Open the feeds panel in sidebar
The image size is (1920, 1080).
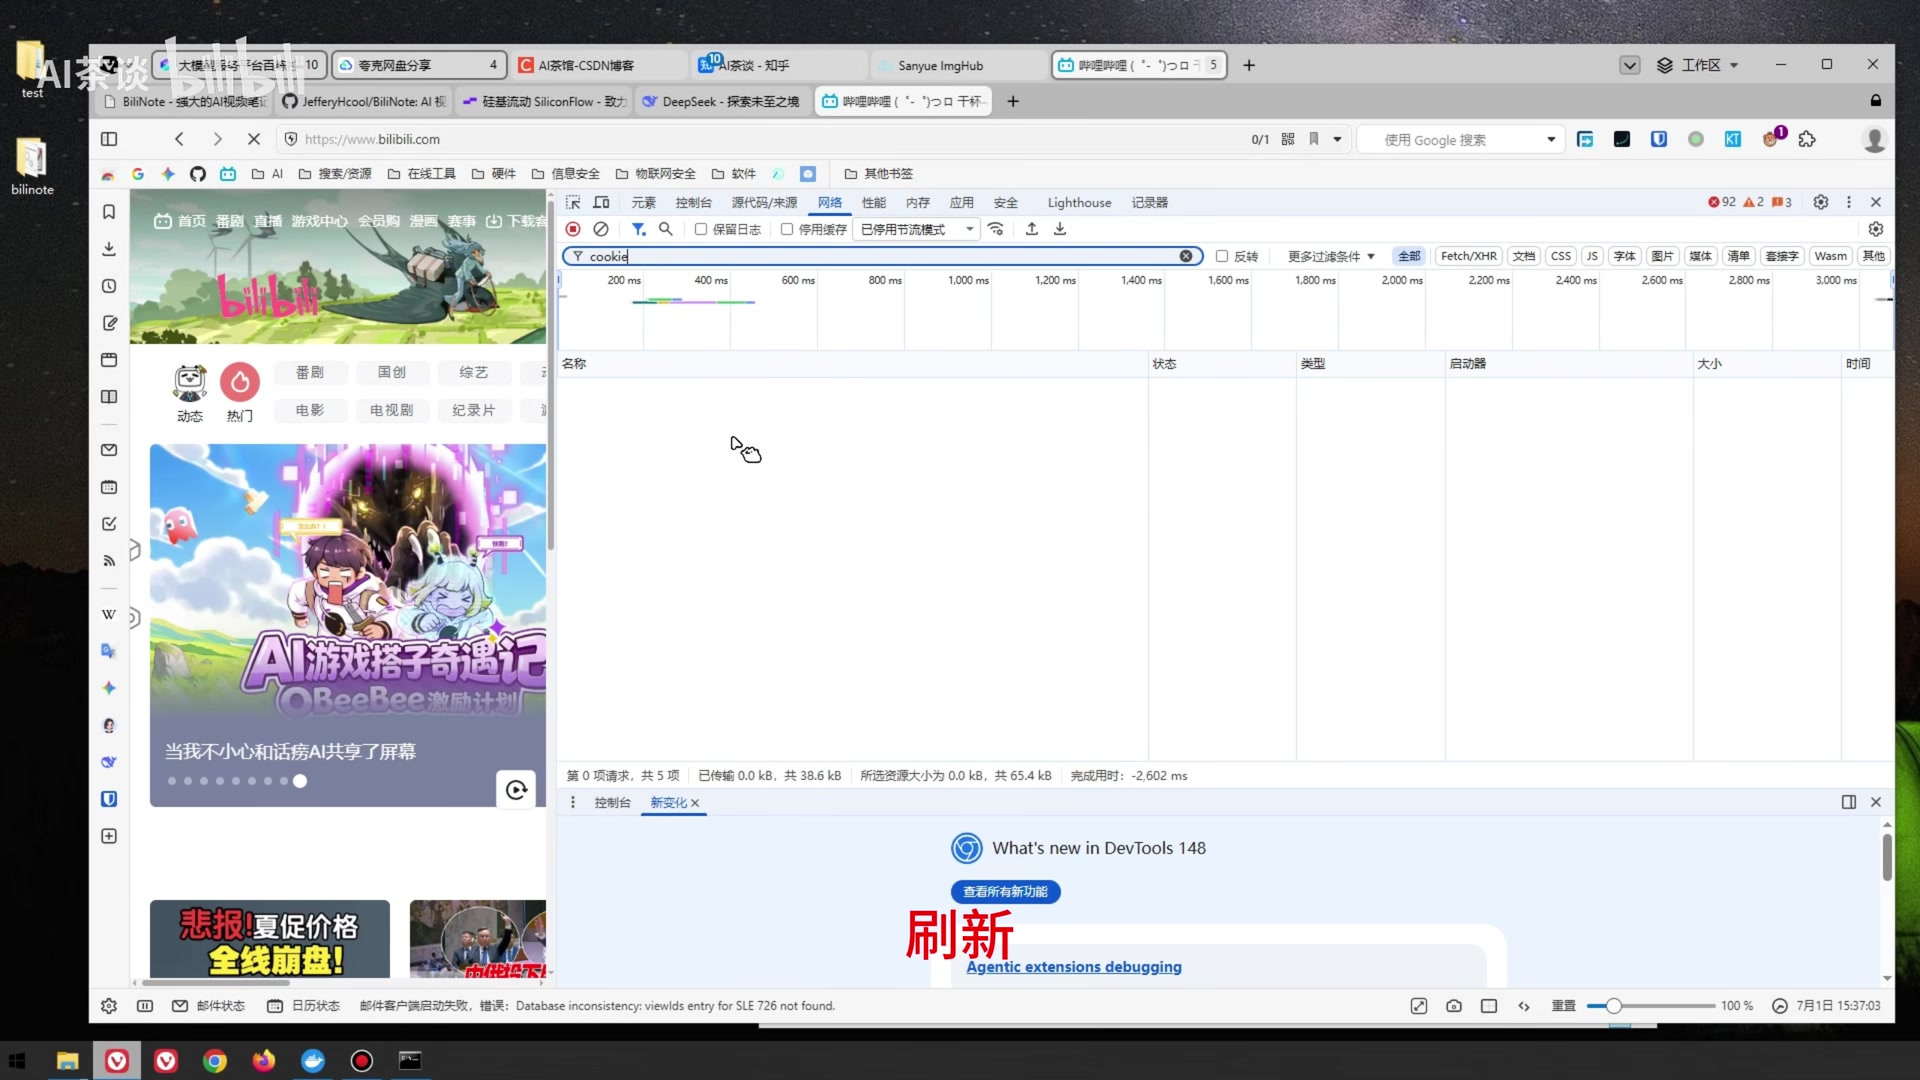coord(109,561)
